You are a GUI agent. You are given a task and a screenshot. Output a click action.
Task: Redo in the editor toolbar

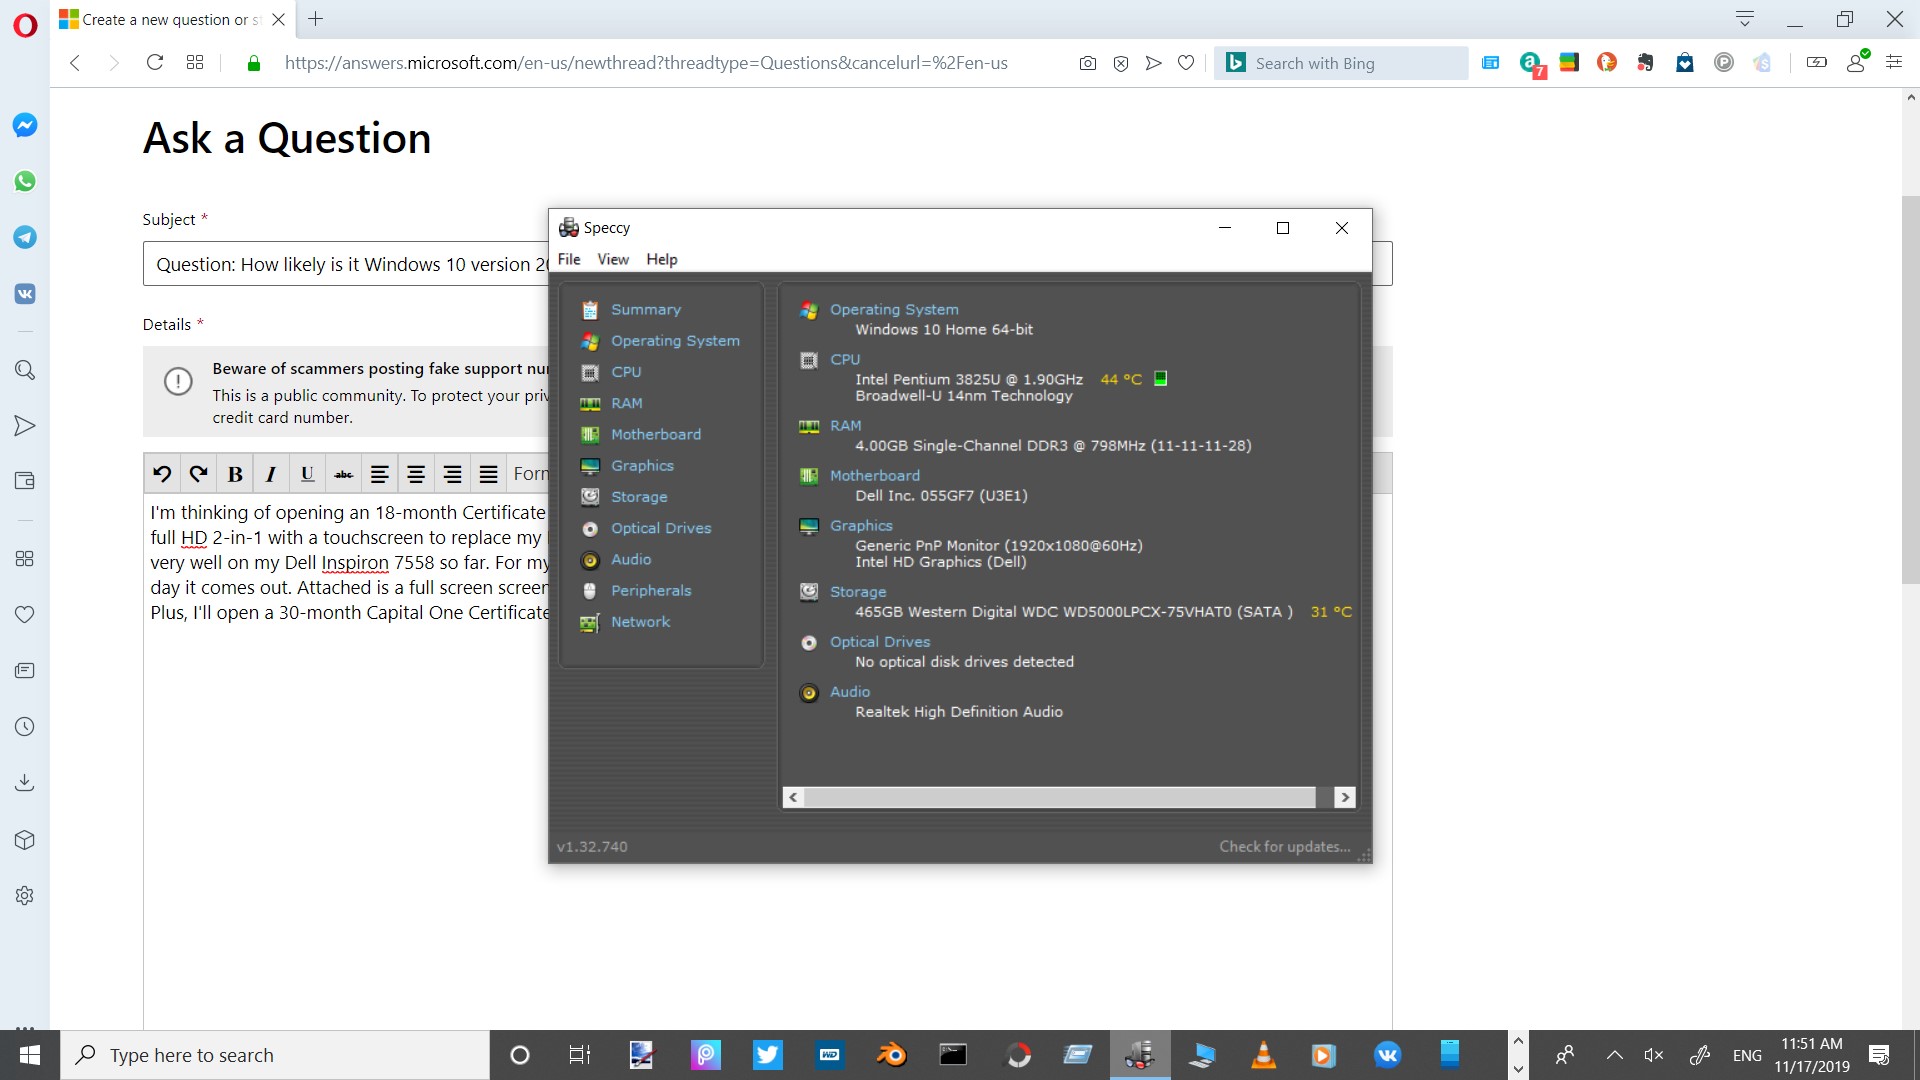pos(199,473)
